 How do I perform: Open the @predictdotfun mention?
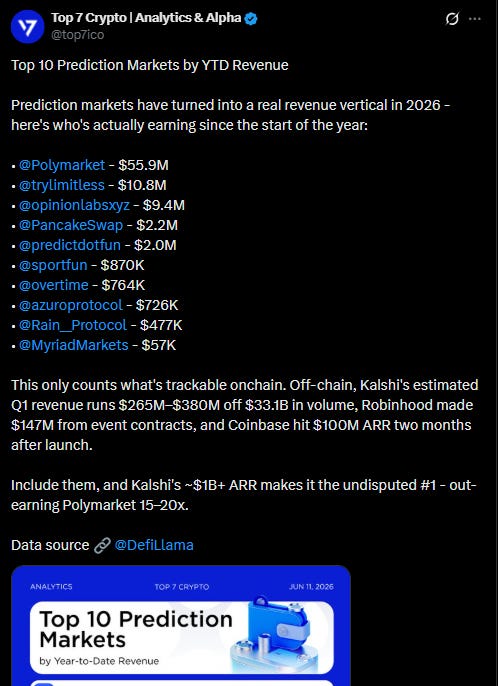70,245
